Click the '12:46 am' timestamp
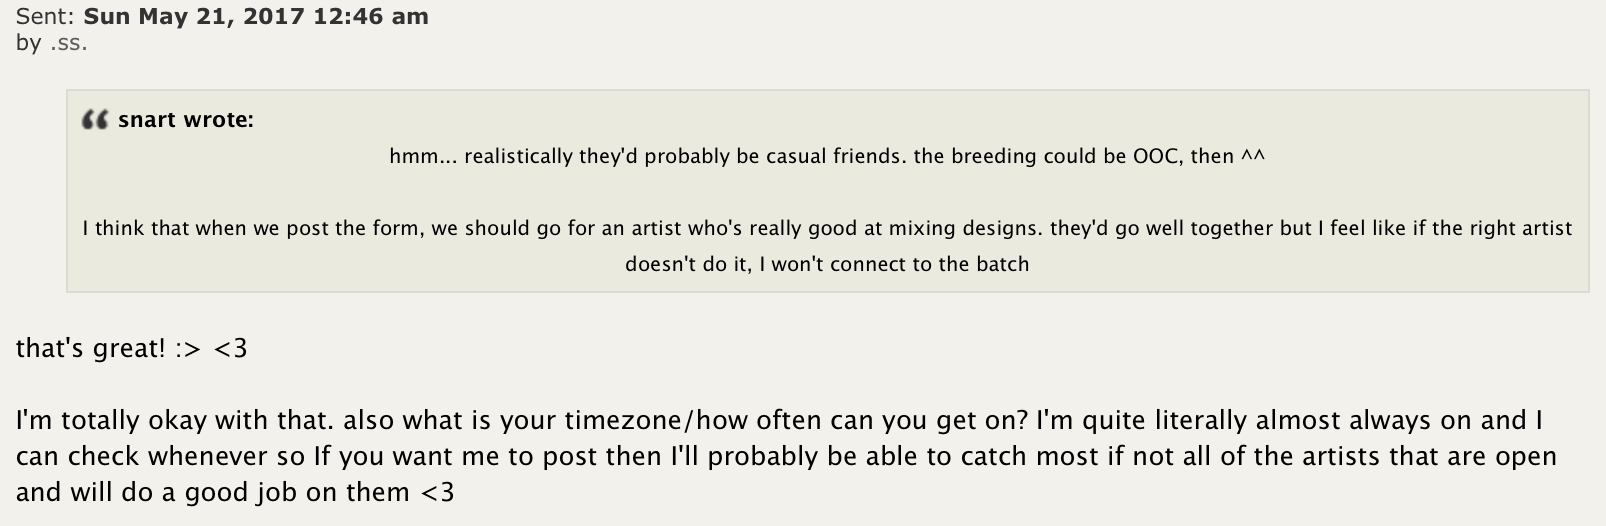 [x=371, y=17]
